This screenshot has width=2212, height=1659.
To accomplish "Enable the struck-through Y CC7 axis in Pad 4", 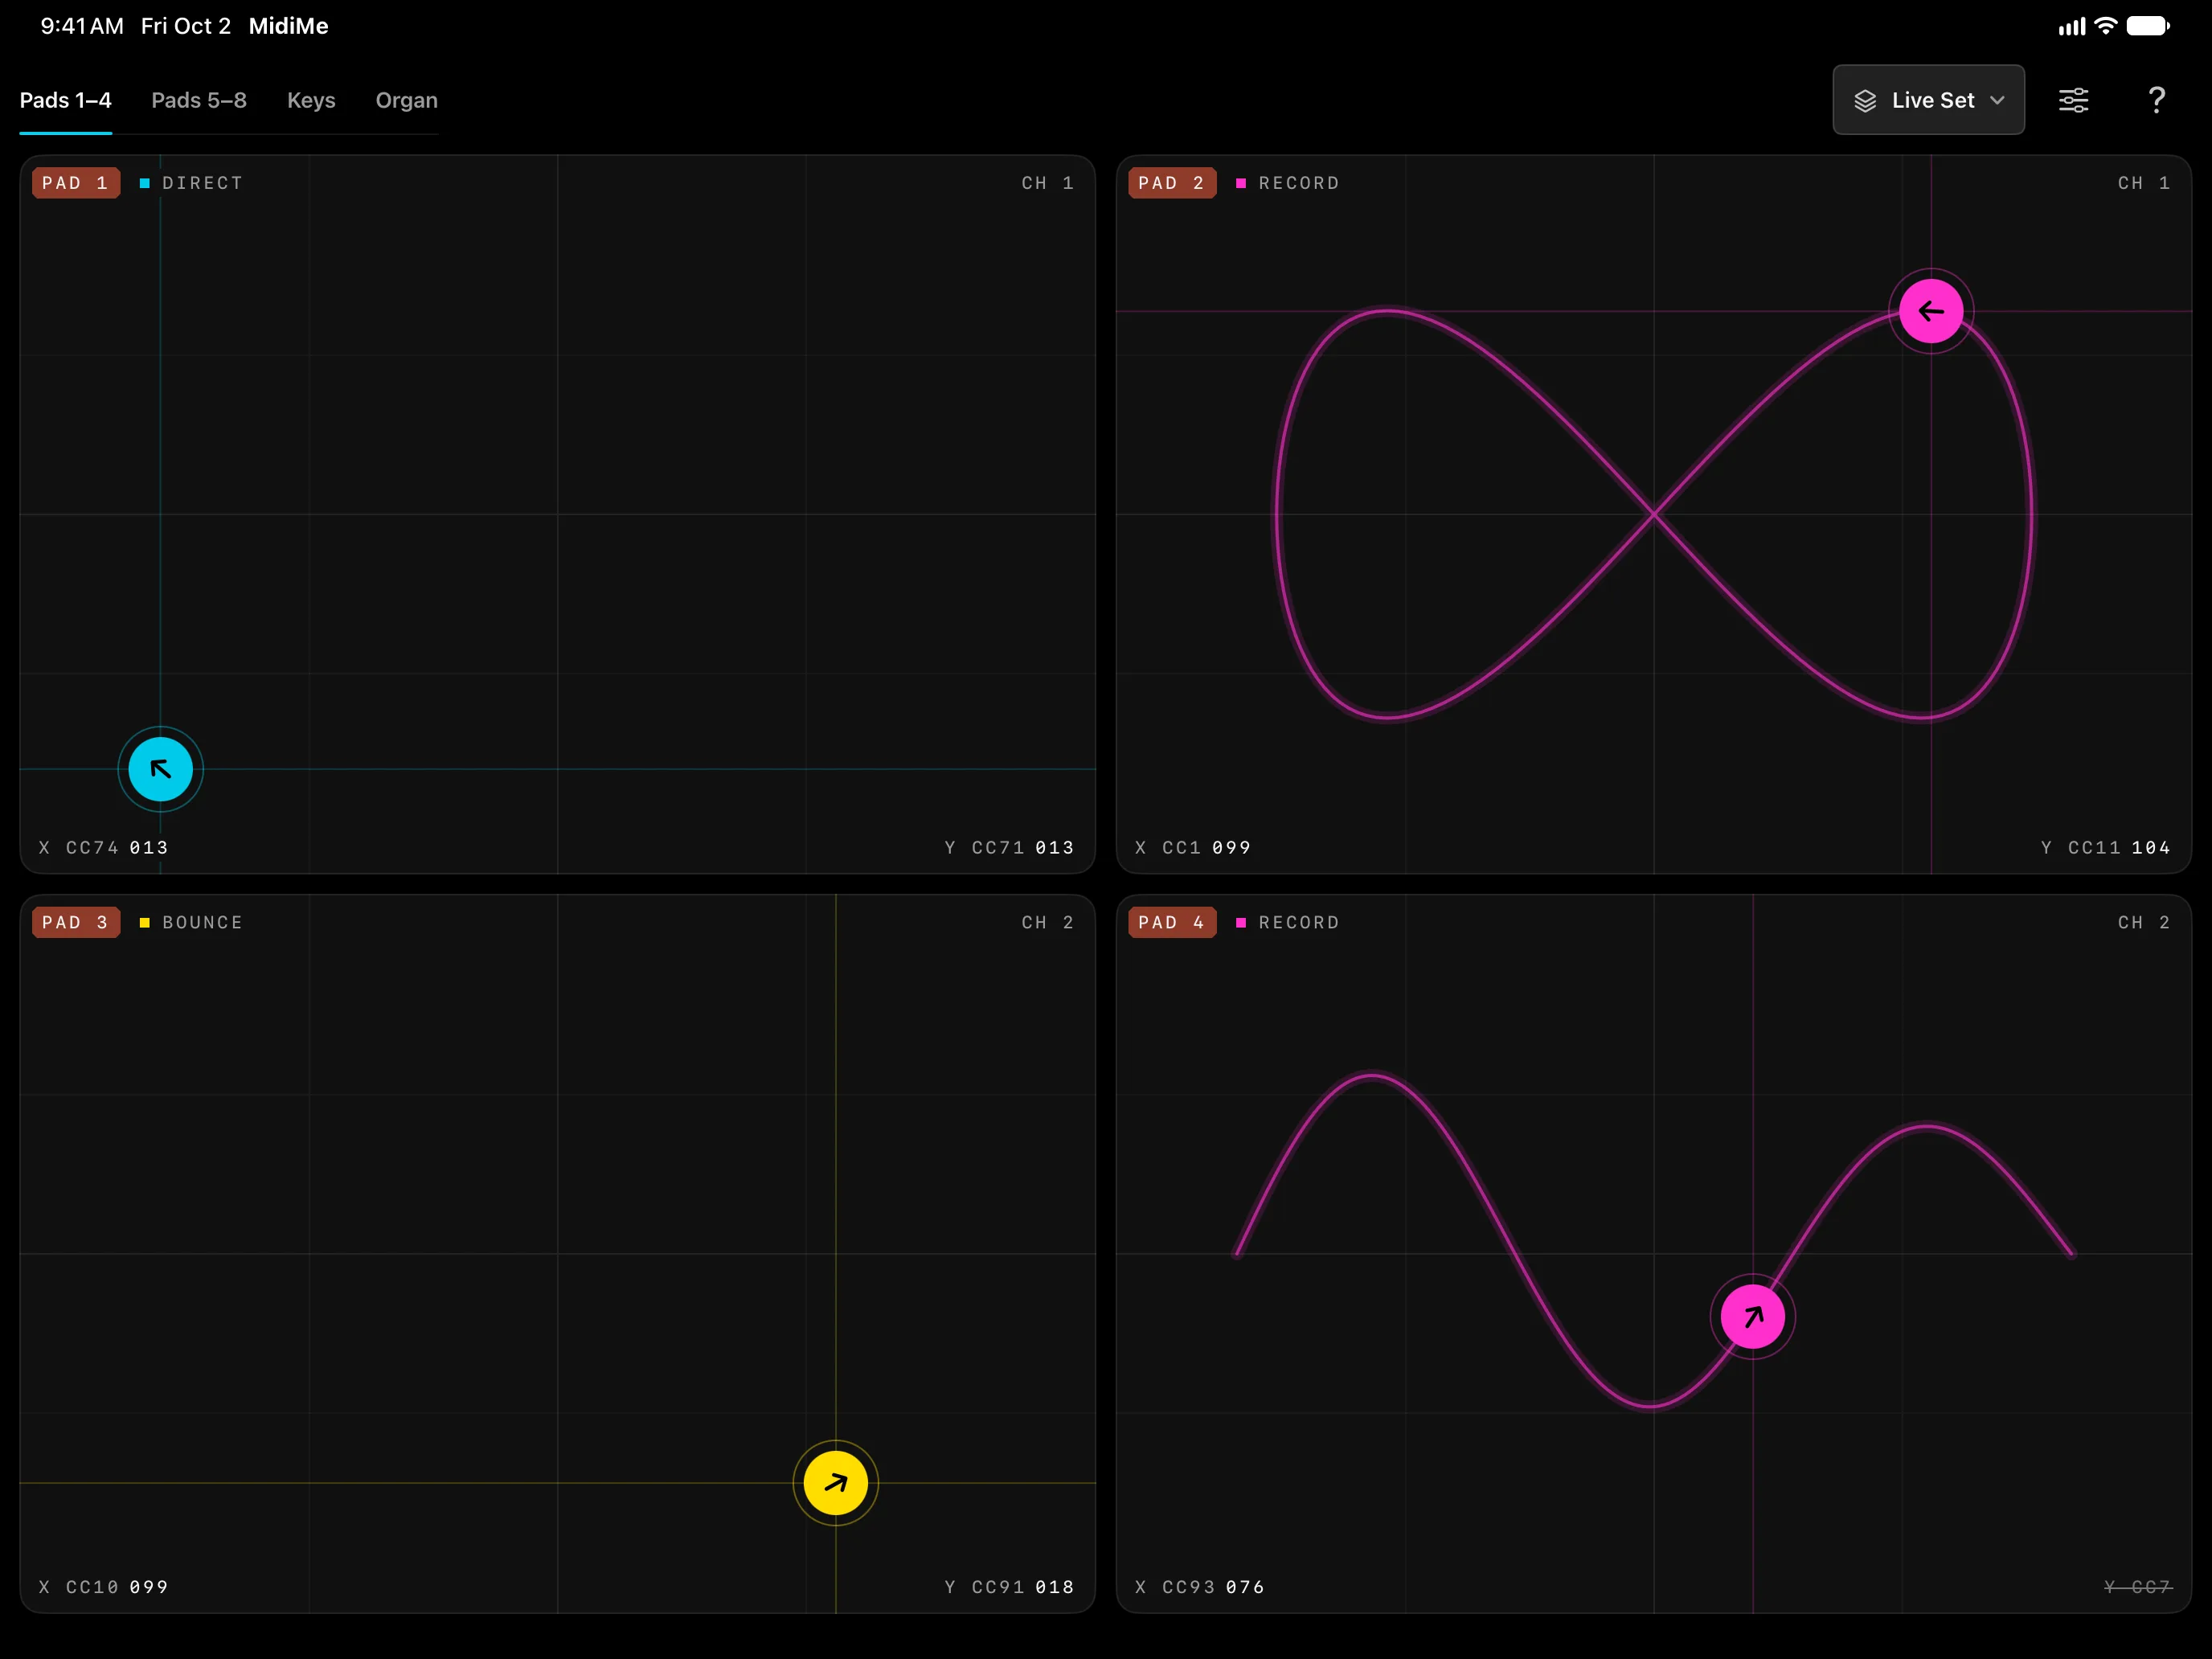I will click(x=2138, y=1586).
